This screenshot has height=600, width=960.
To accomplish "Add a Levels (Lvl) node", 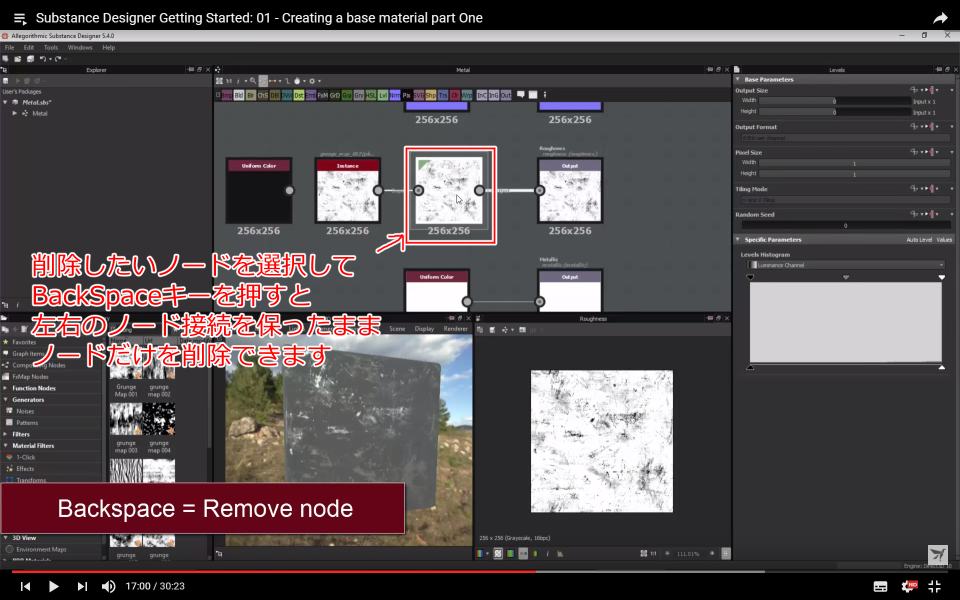I will click(383, 95).
